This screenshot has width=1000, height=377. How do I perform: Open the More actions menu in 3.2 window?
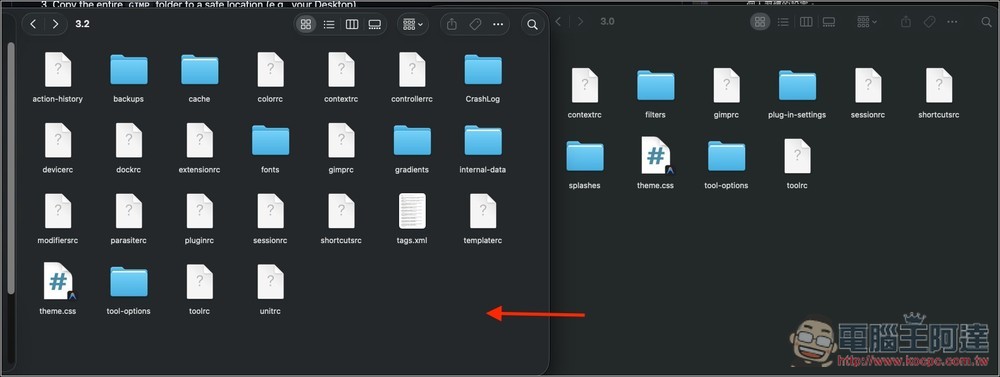click(497, 24)
